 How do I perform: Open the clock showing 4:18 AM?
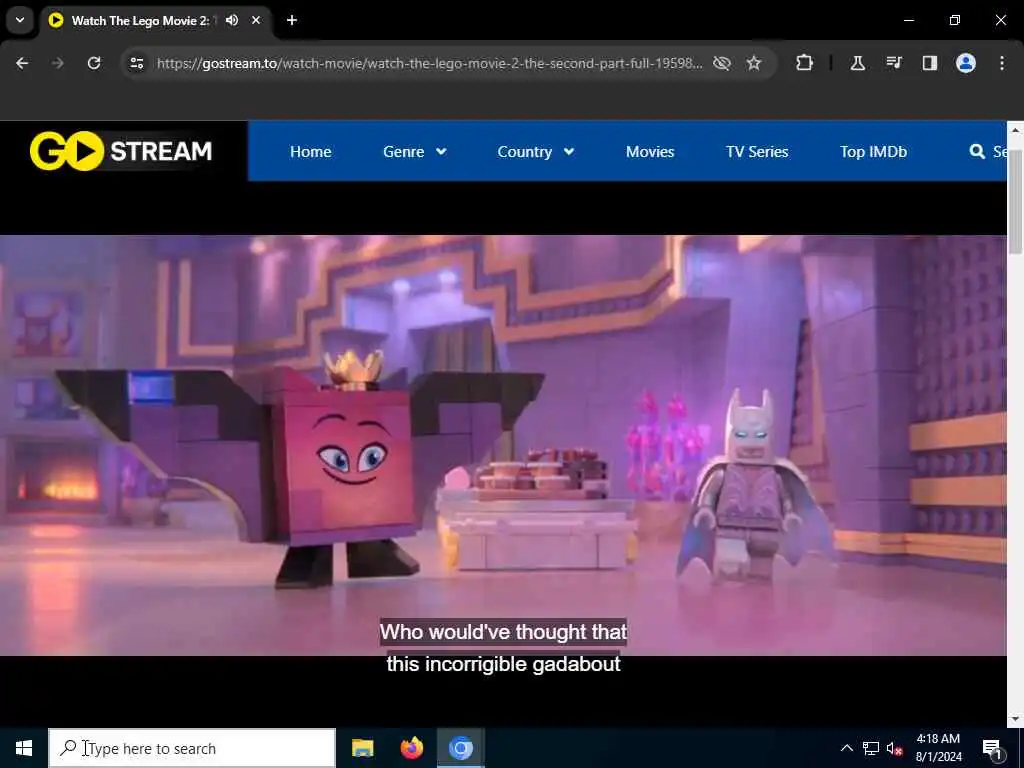(x=938, y=748)
